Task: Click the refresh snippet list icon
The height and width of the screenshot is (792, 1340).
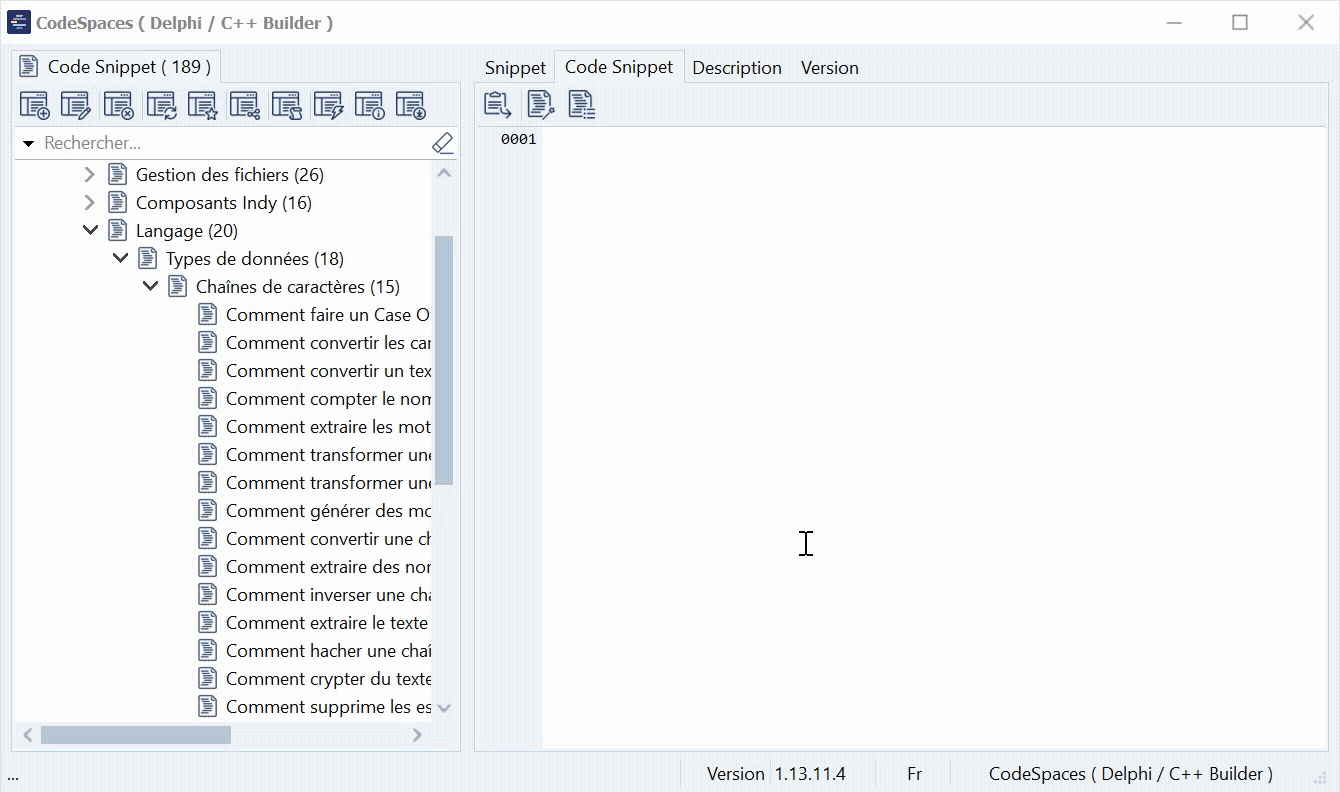Action: tap(161, 105)
